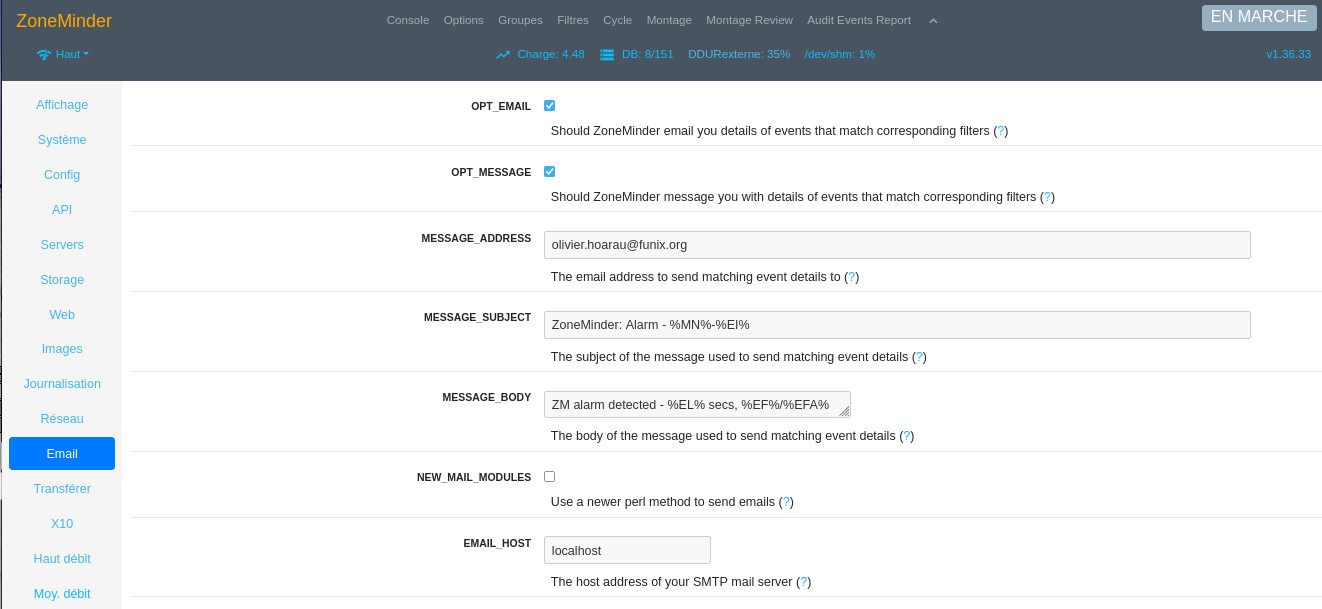Open the Console menu item
This screenshot has height=609, width=1322.
(x=408, y=20)
